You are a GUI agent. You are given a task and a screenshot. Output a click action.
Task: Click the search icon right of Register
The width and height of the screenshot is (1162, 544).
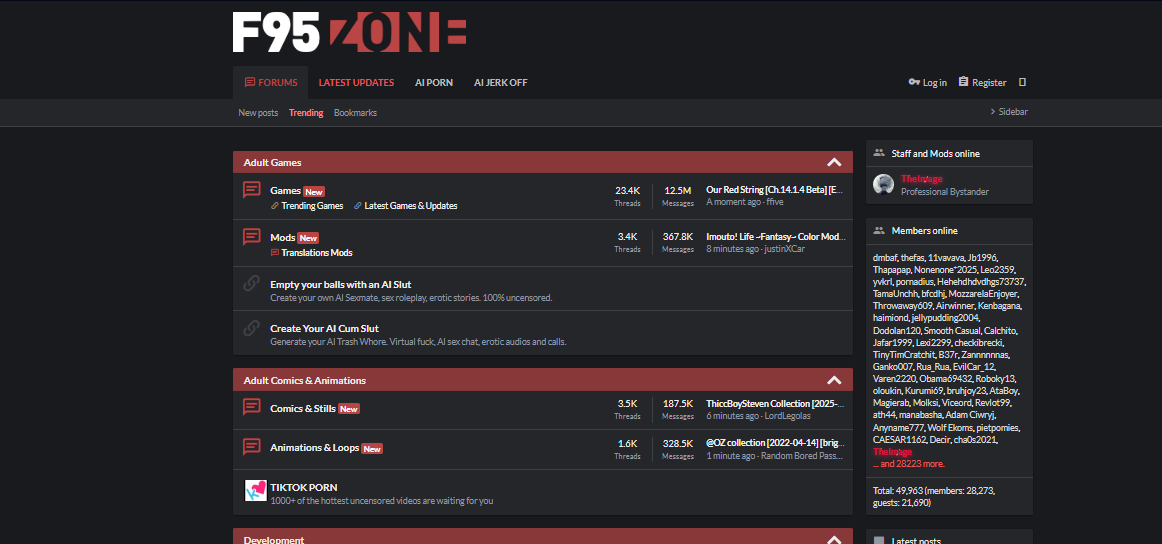[1023, 82]
